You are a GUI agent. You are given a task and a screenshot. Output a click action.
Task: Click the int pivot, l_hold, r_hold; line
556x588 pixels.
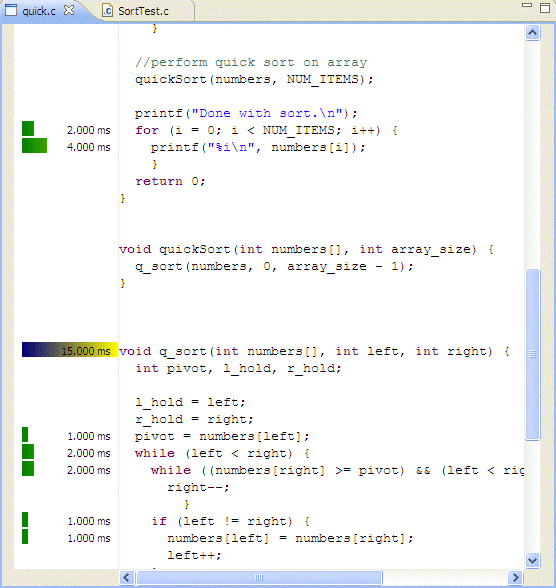[x=238, y=368]
